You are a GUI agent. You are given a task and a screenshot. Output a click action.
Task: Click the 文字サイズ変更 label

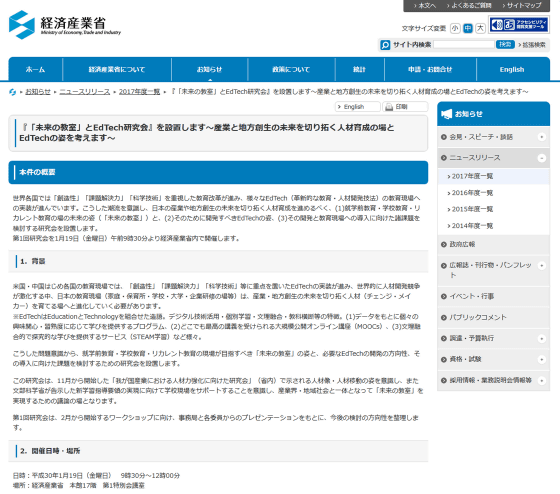[424, 29]
